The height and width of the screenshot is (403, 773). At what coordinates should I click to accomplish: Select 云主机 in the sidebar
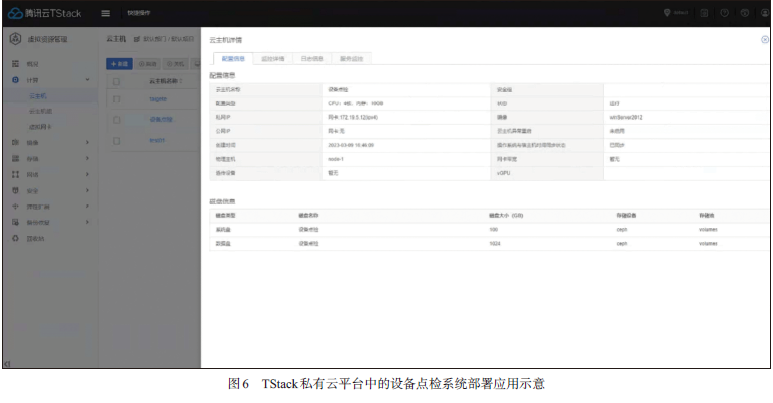click(x=38, y=96)
